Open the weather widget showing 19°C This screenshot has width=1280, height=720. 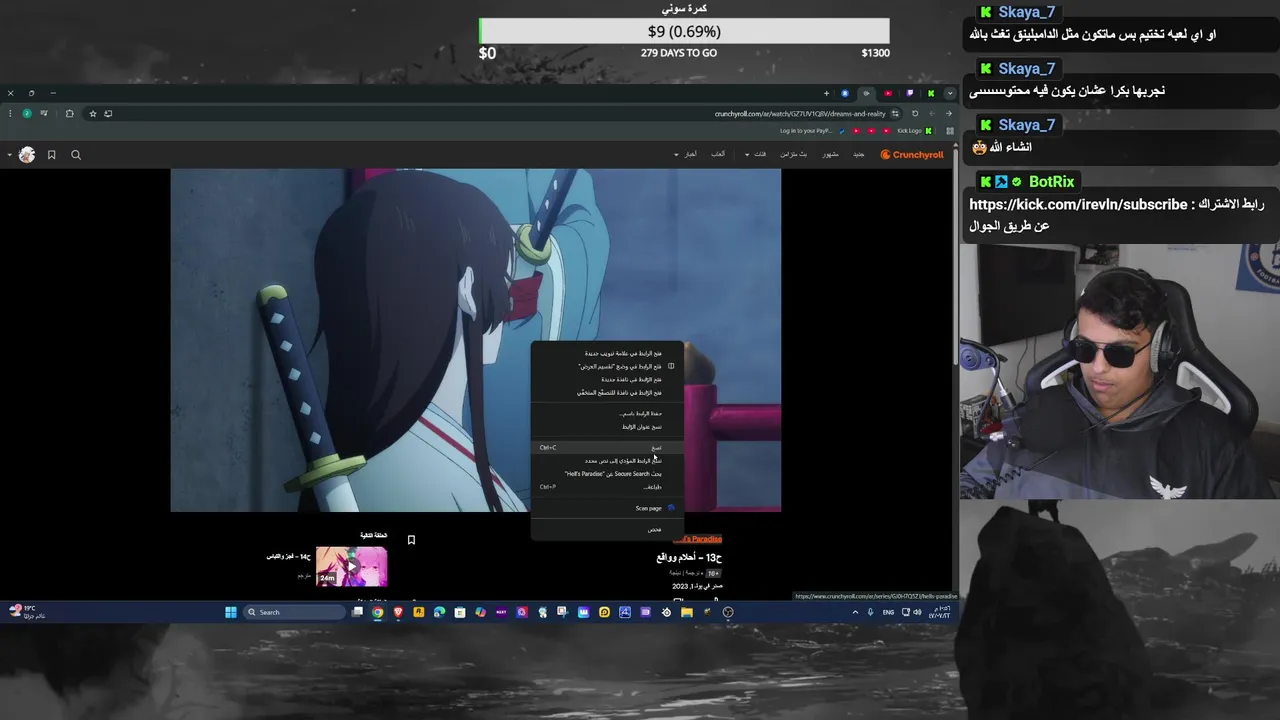(28, 611)
